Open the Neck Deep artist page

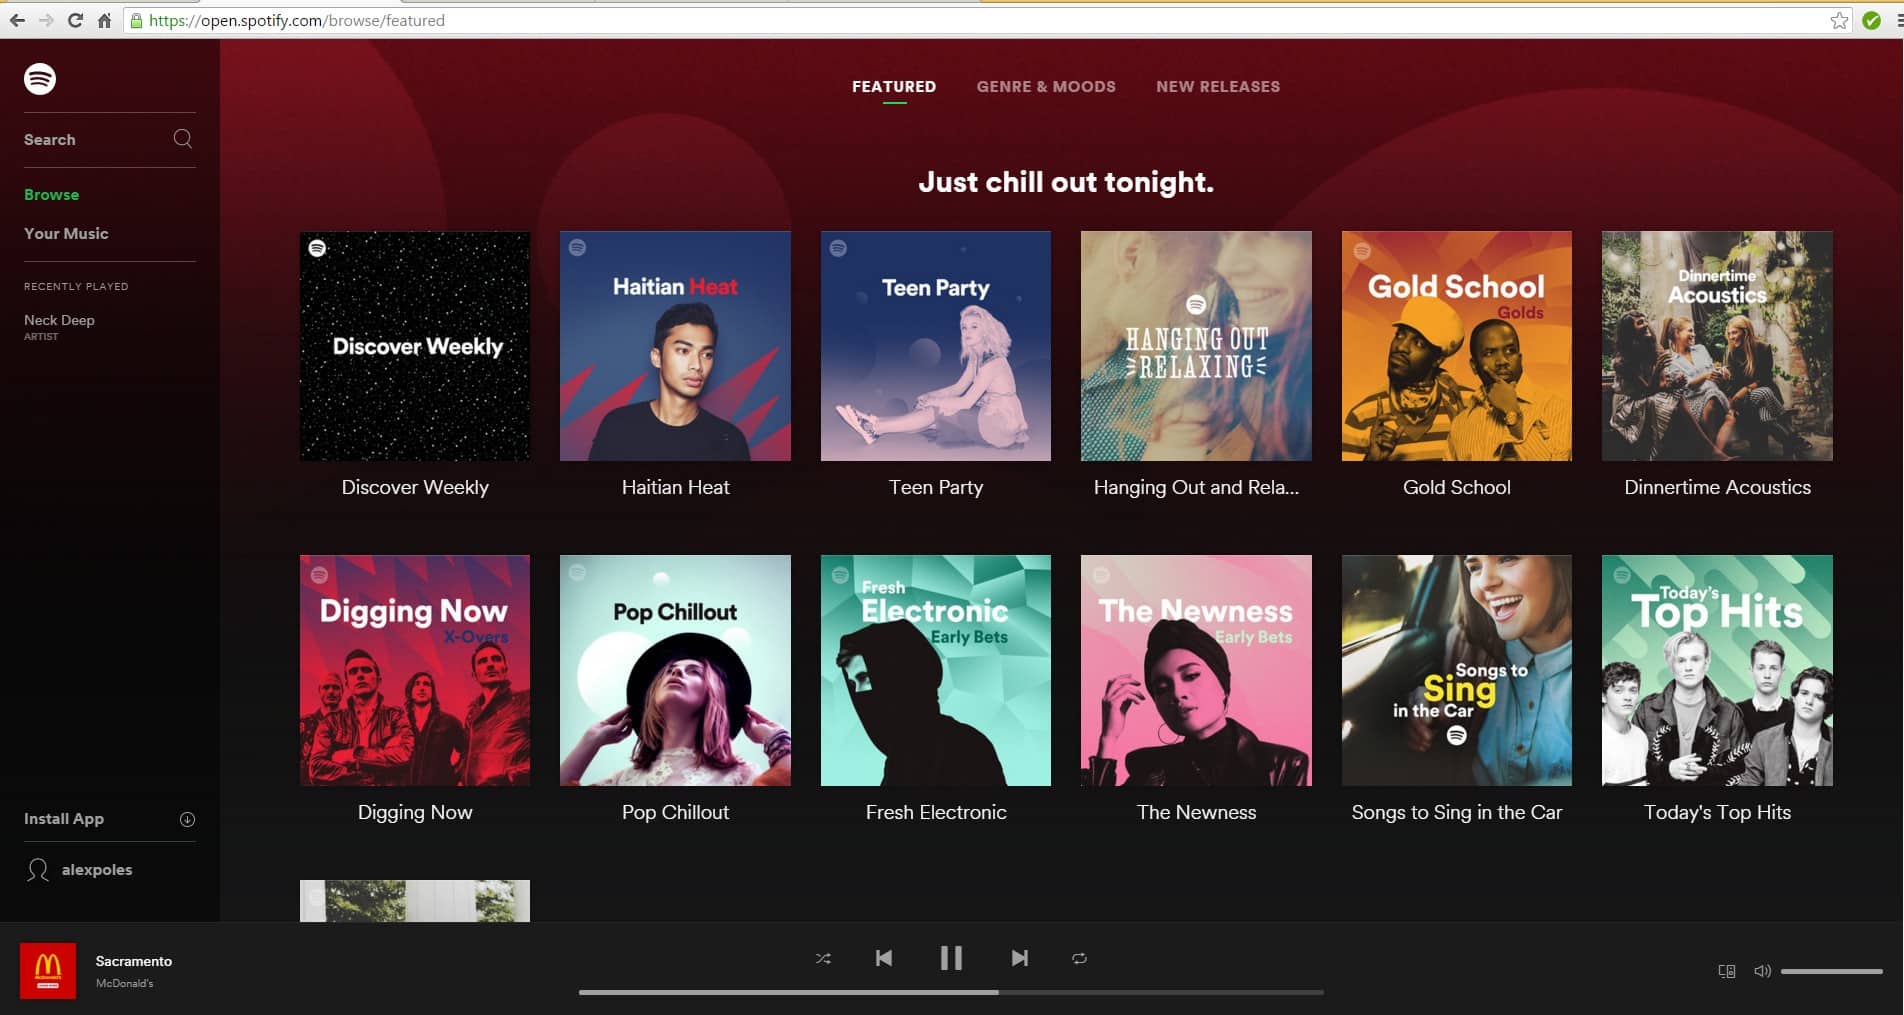click(x=60, y=320)
